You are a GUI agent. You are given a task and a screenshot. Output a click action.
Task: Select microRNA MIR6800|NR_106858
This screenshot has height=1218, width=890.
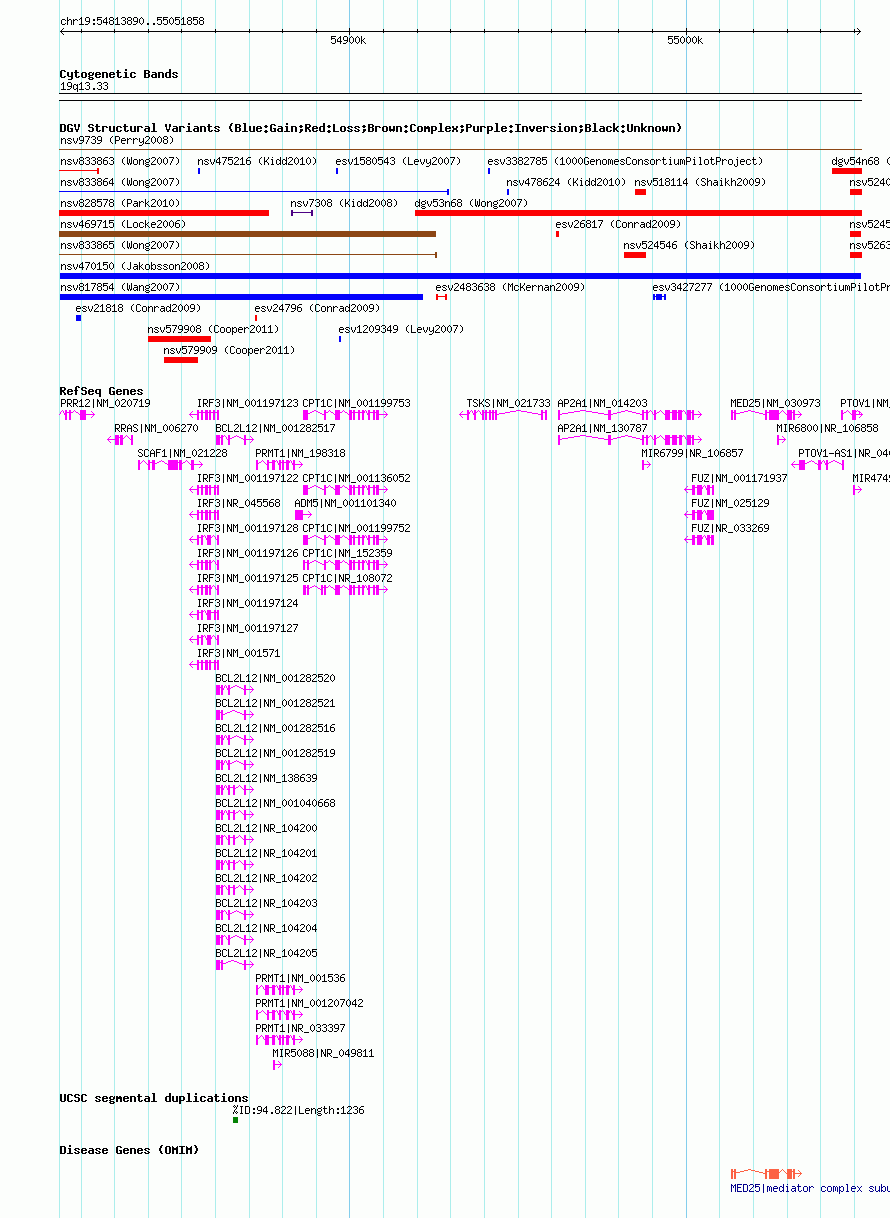[827, 428]
